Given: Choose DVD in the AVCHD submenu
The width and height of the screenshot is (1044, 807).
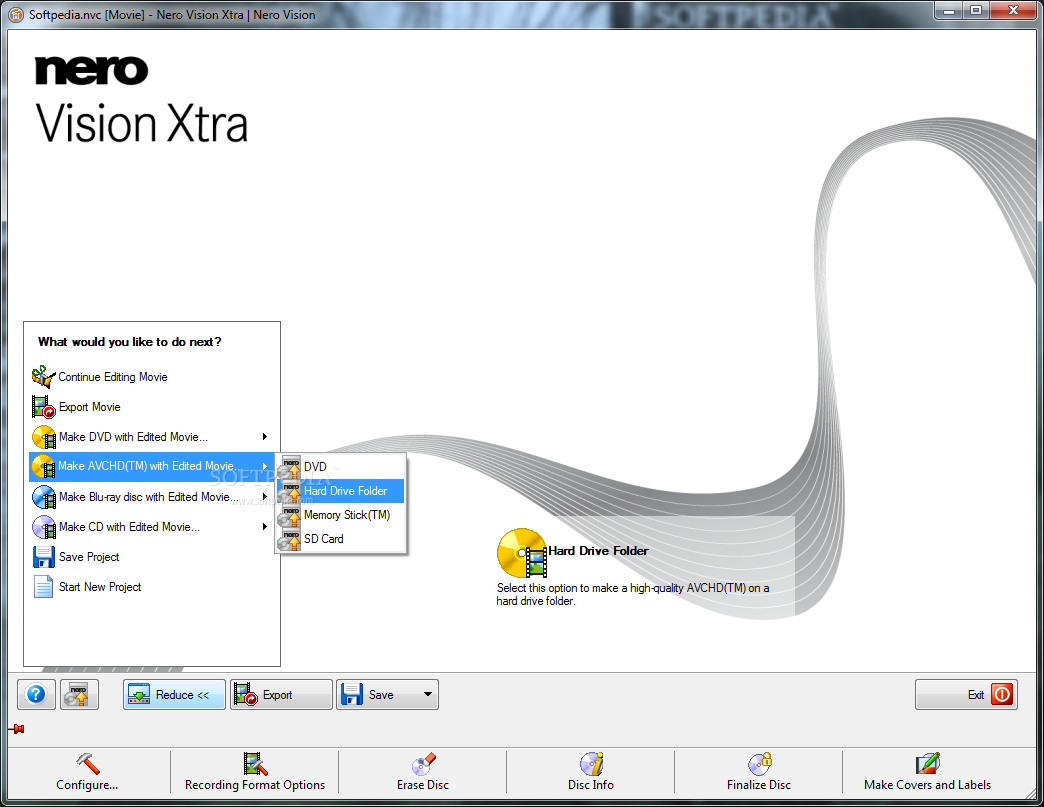Looking at the screenshot, I should point(340,467).
